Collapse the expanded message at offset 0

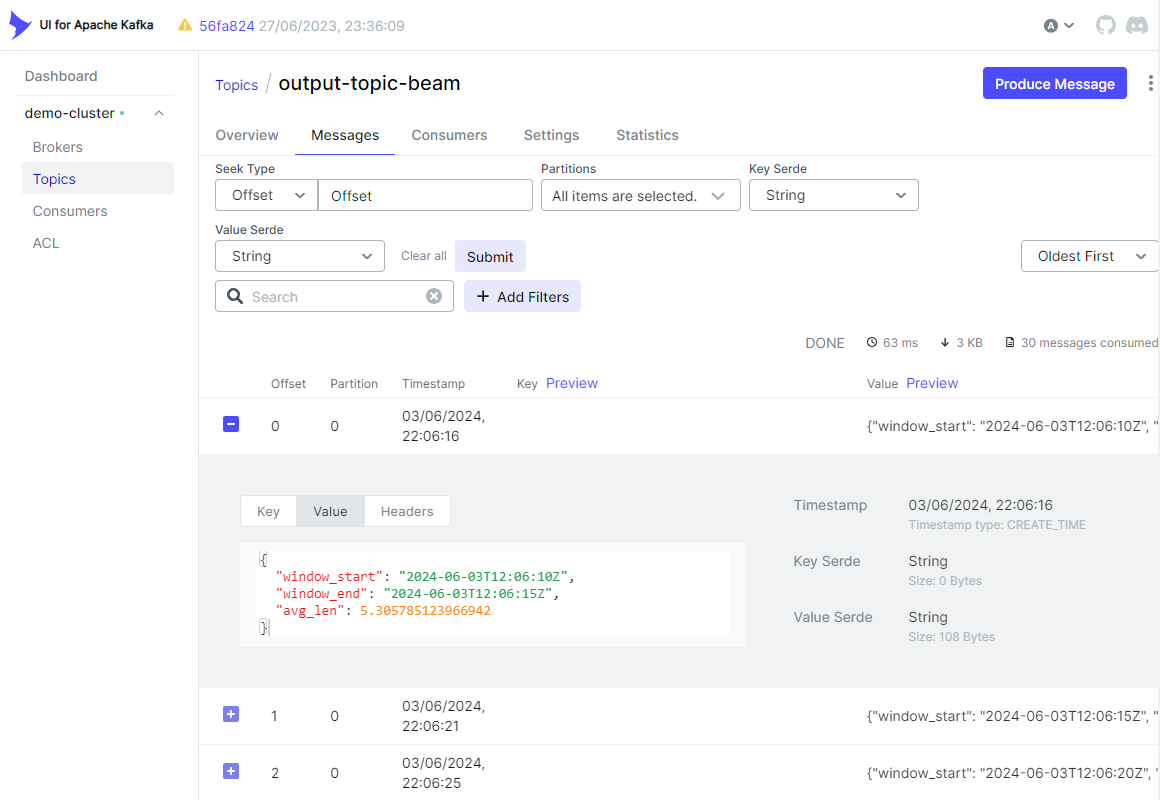coord(231,424)
